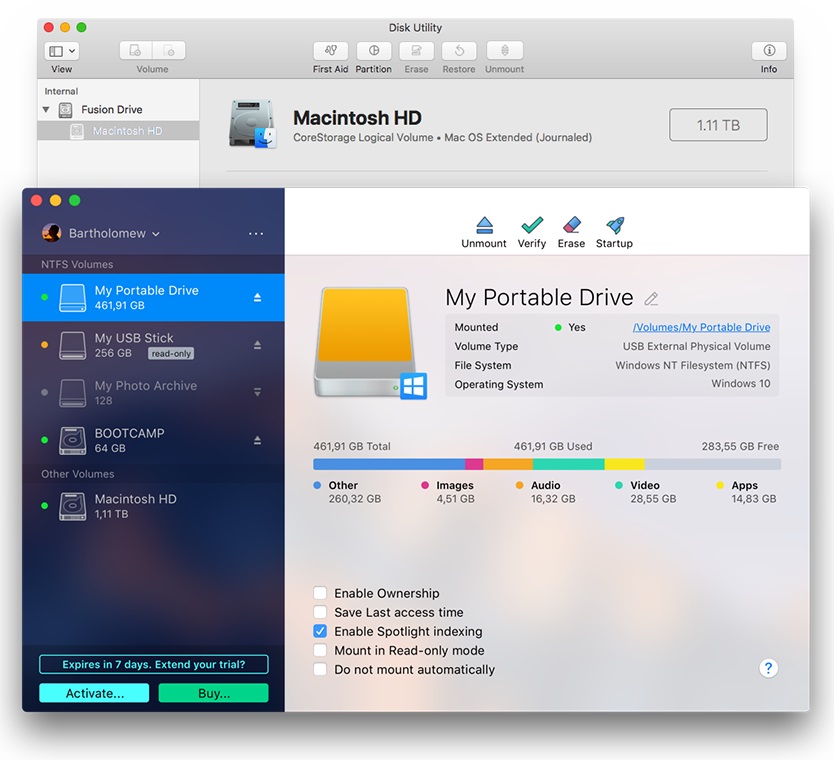
Task: Open the help question mark button
Action: click(769, 668)
